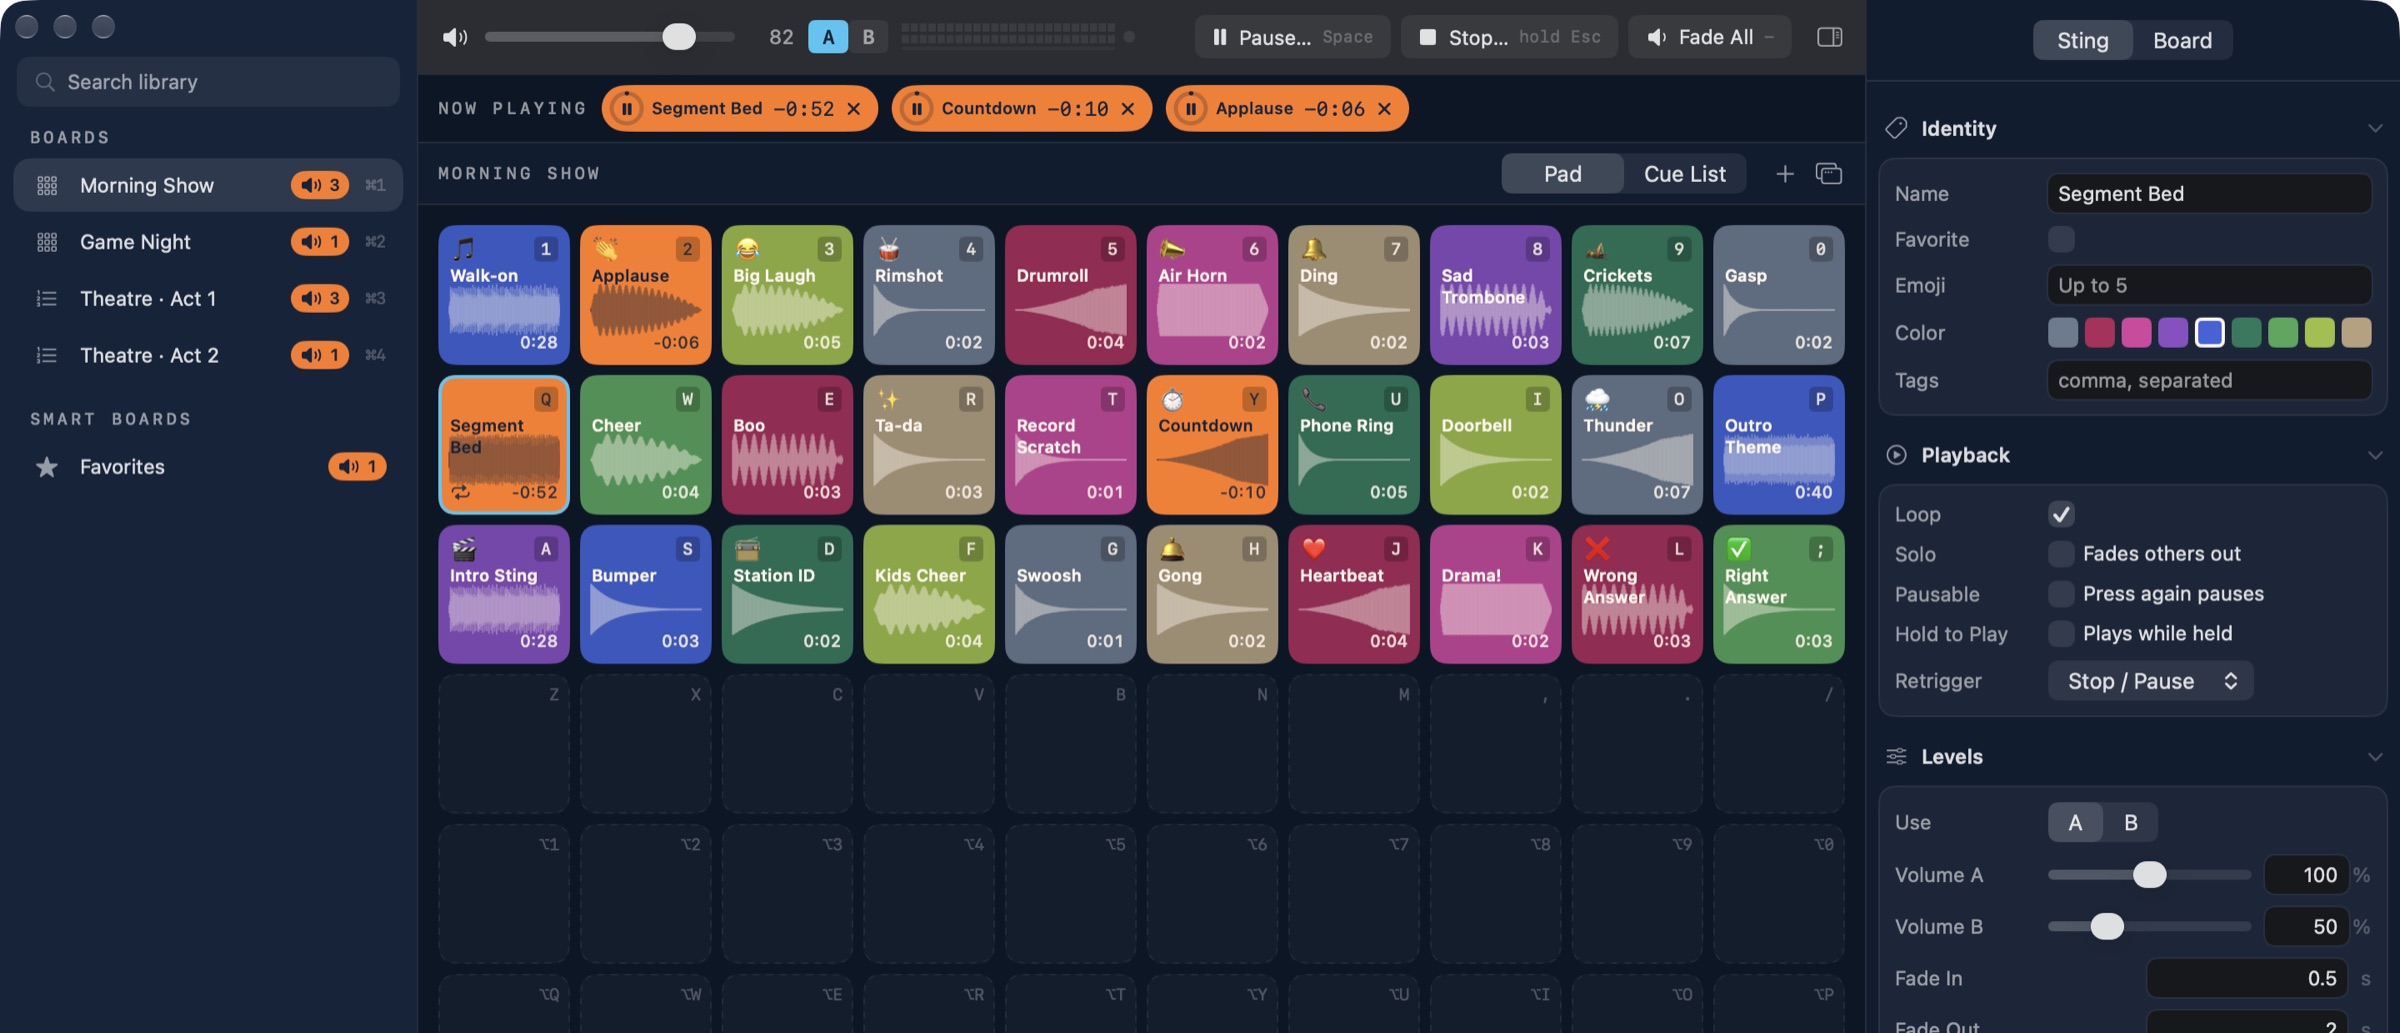Click the Volume A slider handle
This screenshot has height=1033, width=2400.
click(x=2149, y=875)
